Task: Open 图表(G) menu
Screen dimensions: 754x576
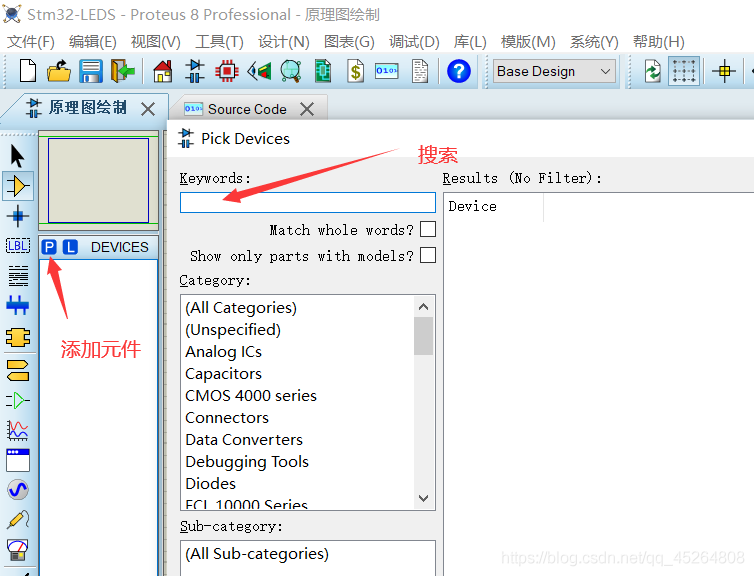Action: pyautogui.click(x=349, y=42)
